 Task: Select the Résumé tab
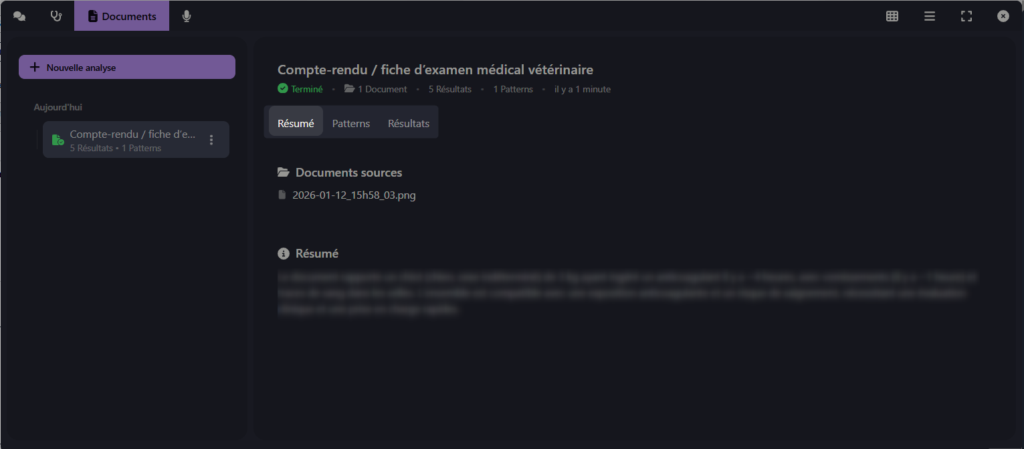click(296, 123)
